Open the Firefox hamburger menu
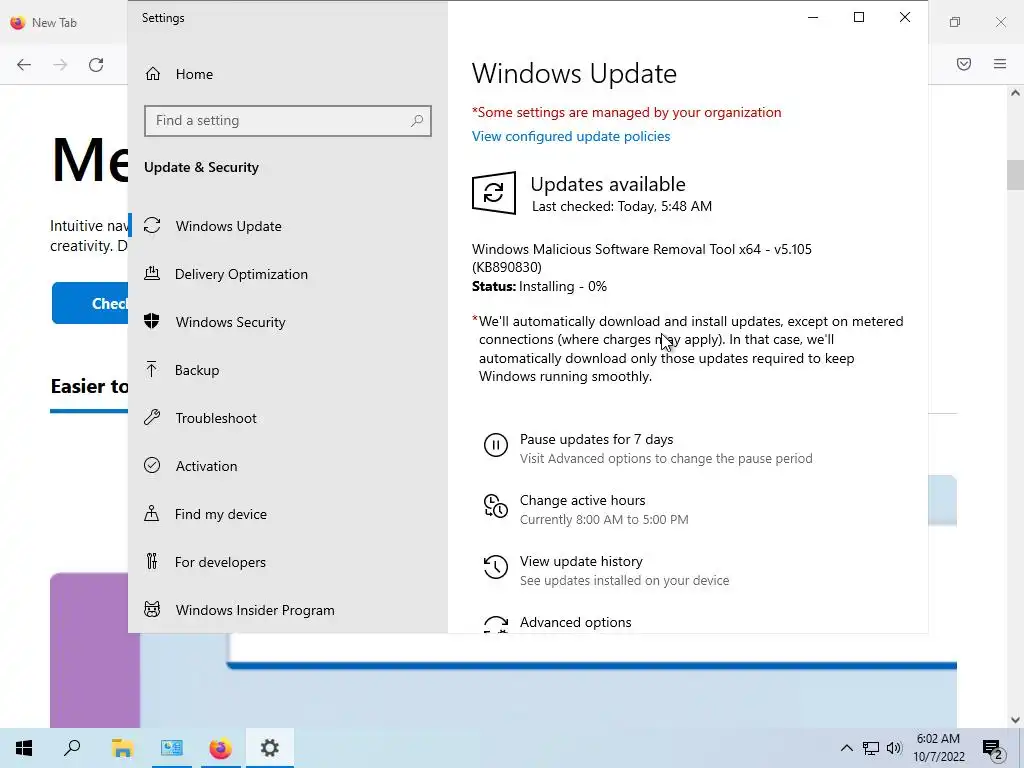This screenshot has height=768, width=1024. coord(1000,64)
